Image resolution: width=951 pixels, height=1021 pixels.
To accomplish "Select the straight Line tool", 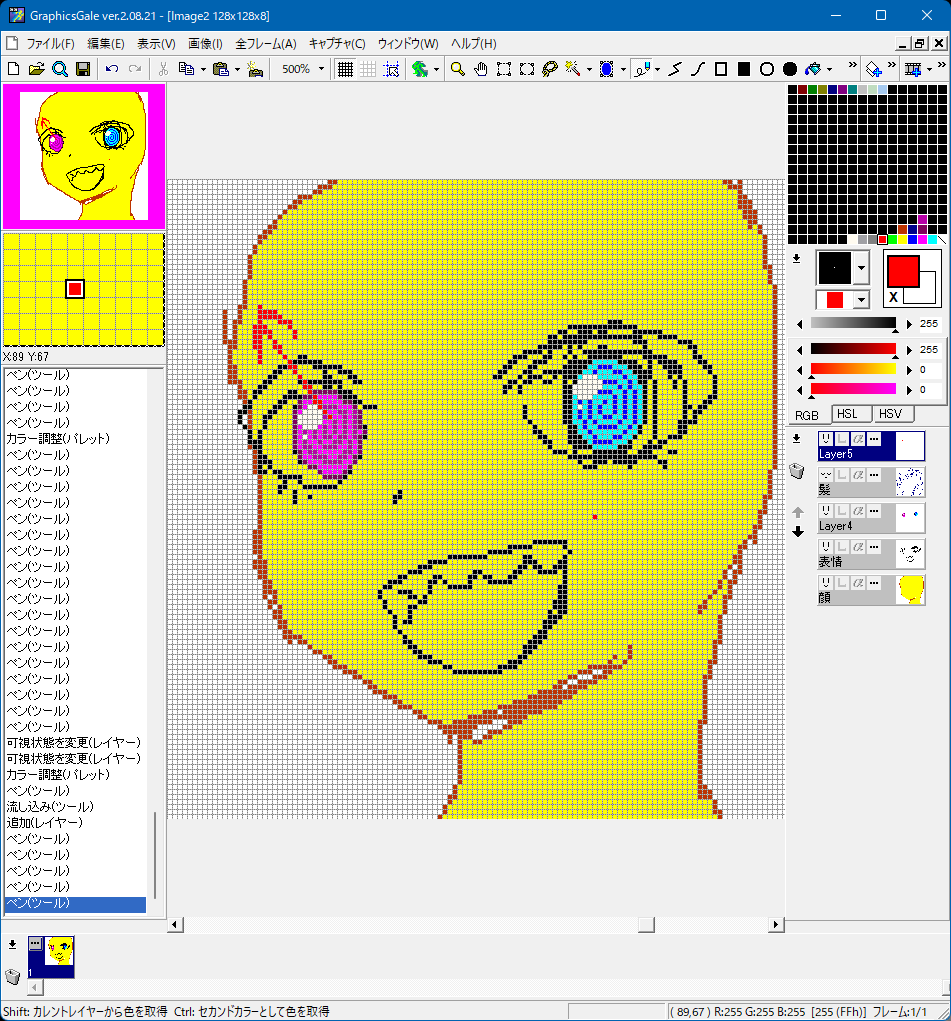I will 675,69.
